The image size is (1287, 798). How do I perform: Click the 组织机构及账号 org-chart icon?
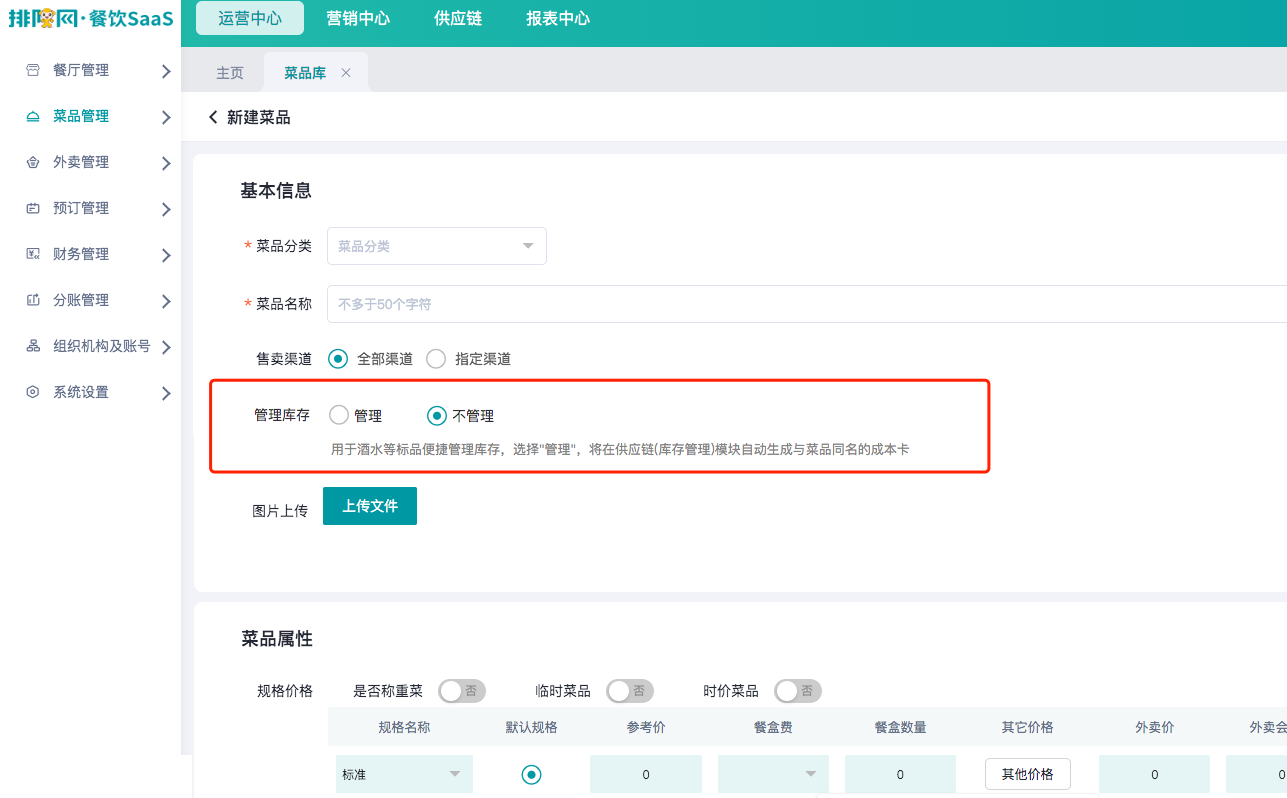pyautogui.click(x=33, y=346)
